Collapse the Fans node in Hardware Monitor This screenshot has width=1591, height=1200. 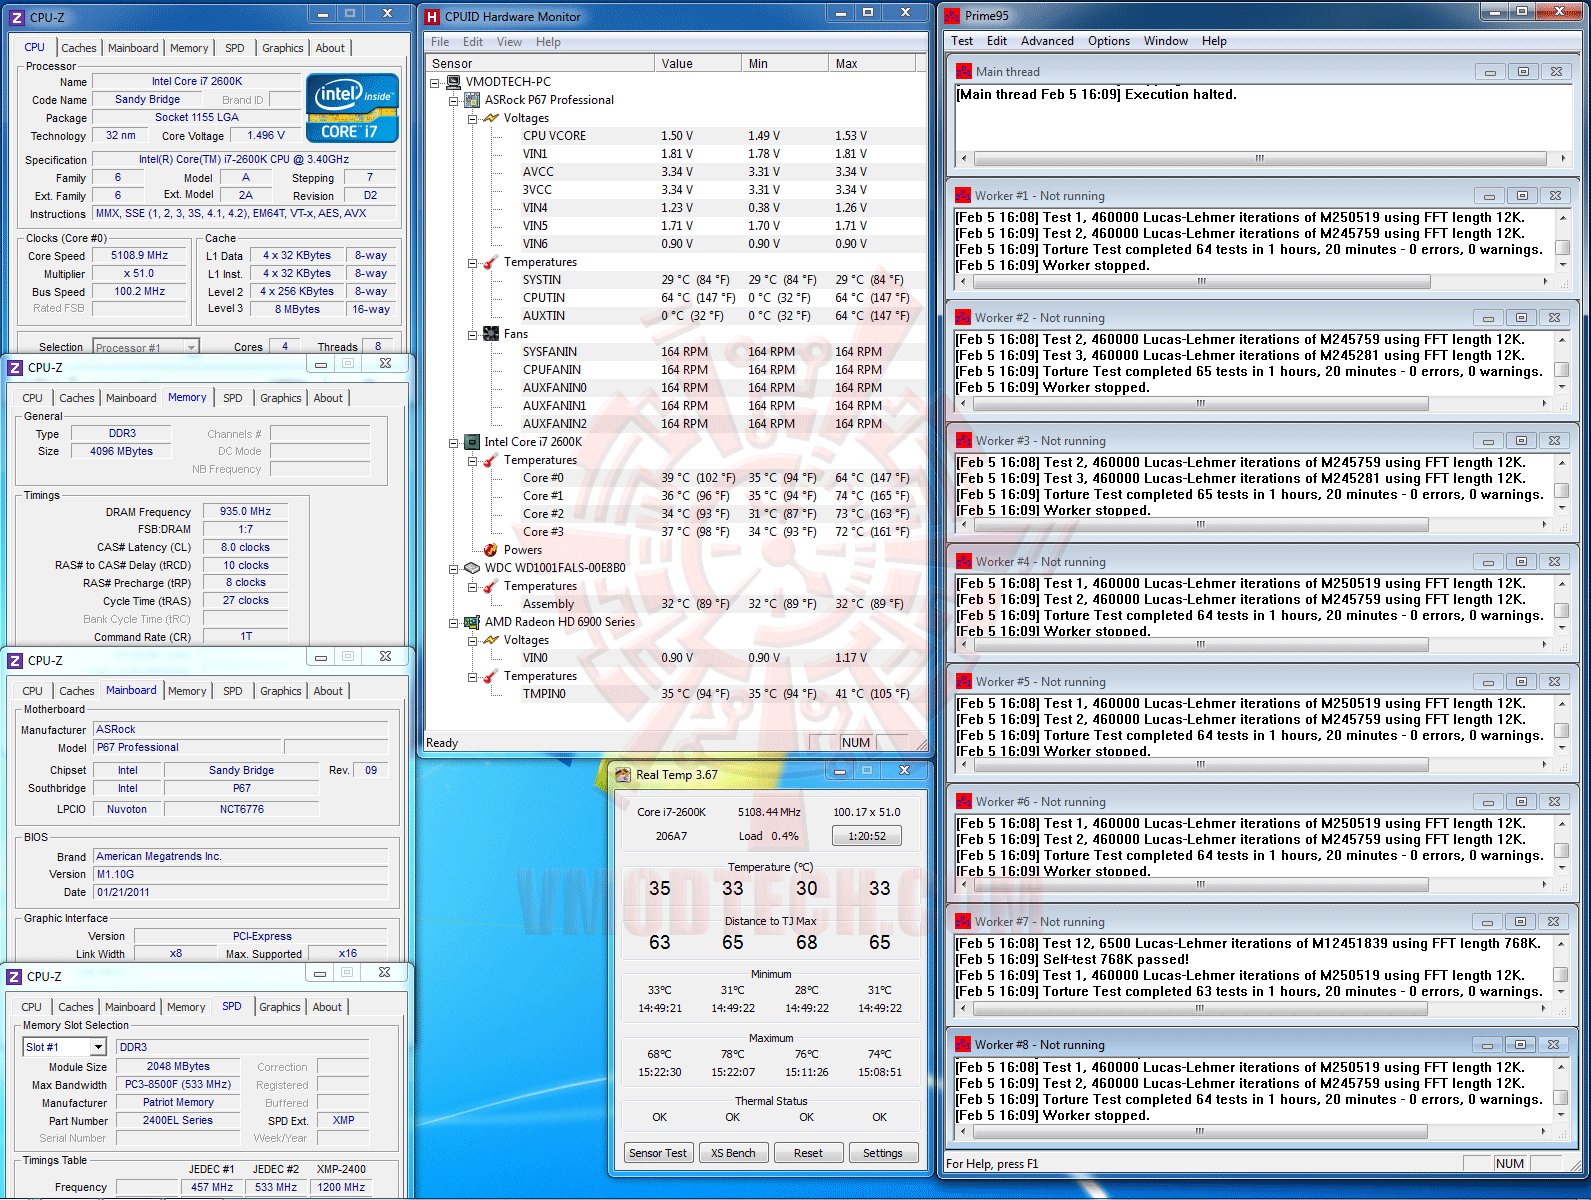click(472, 334)
